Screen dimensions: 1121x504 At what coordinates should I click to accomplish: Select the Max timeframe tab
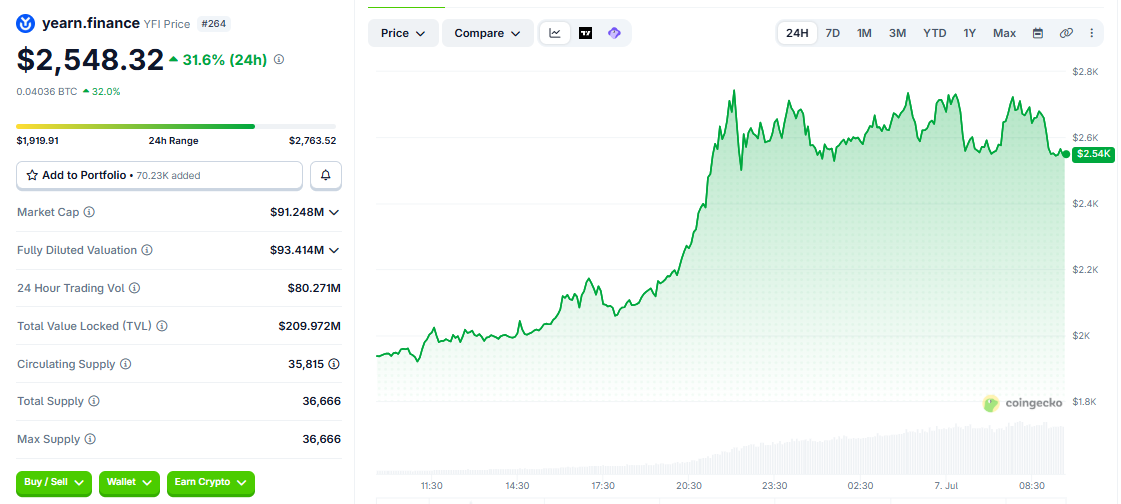(1004, 33)
